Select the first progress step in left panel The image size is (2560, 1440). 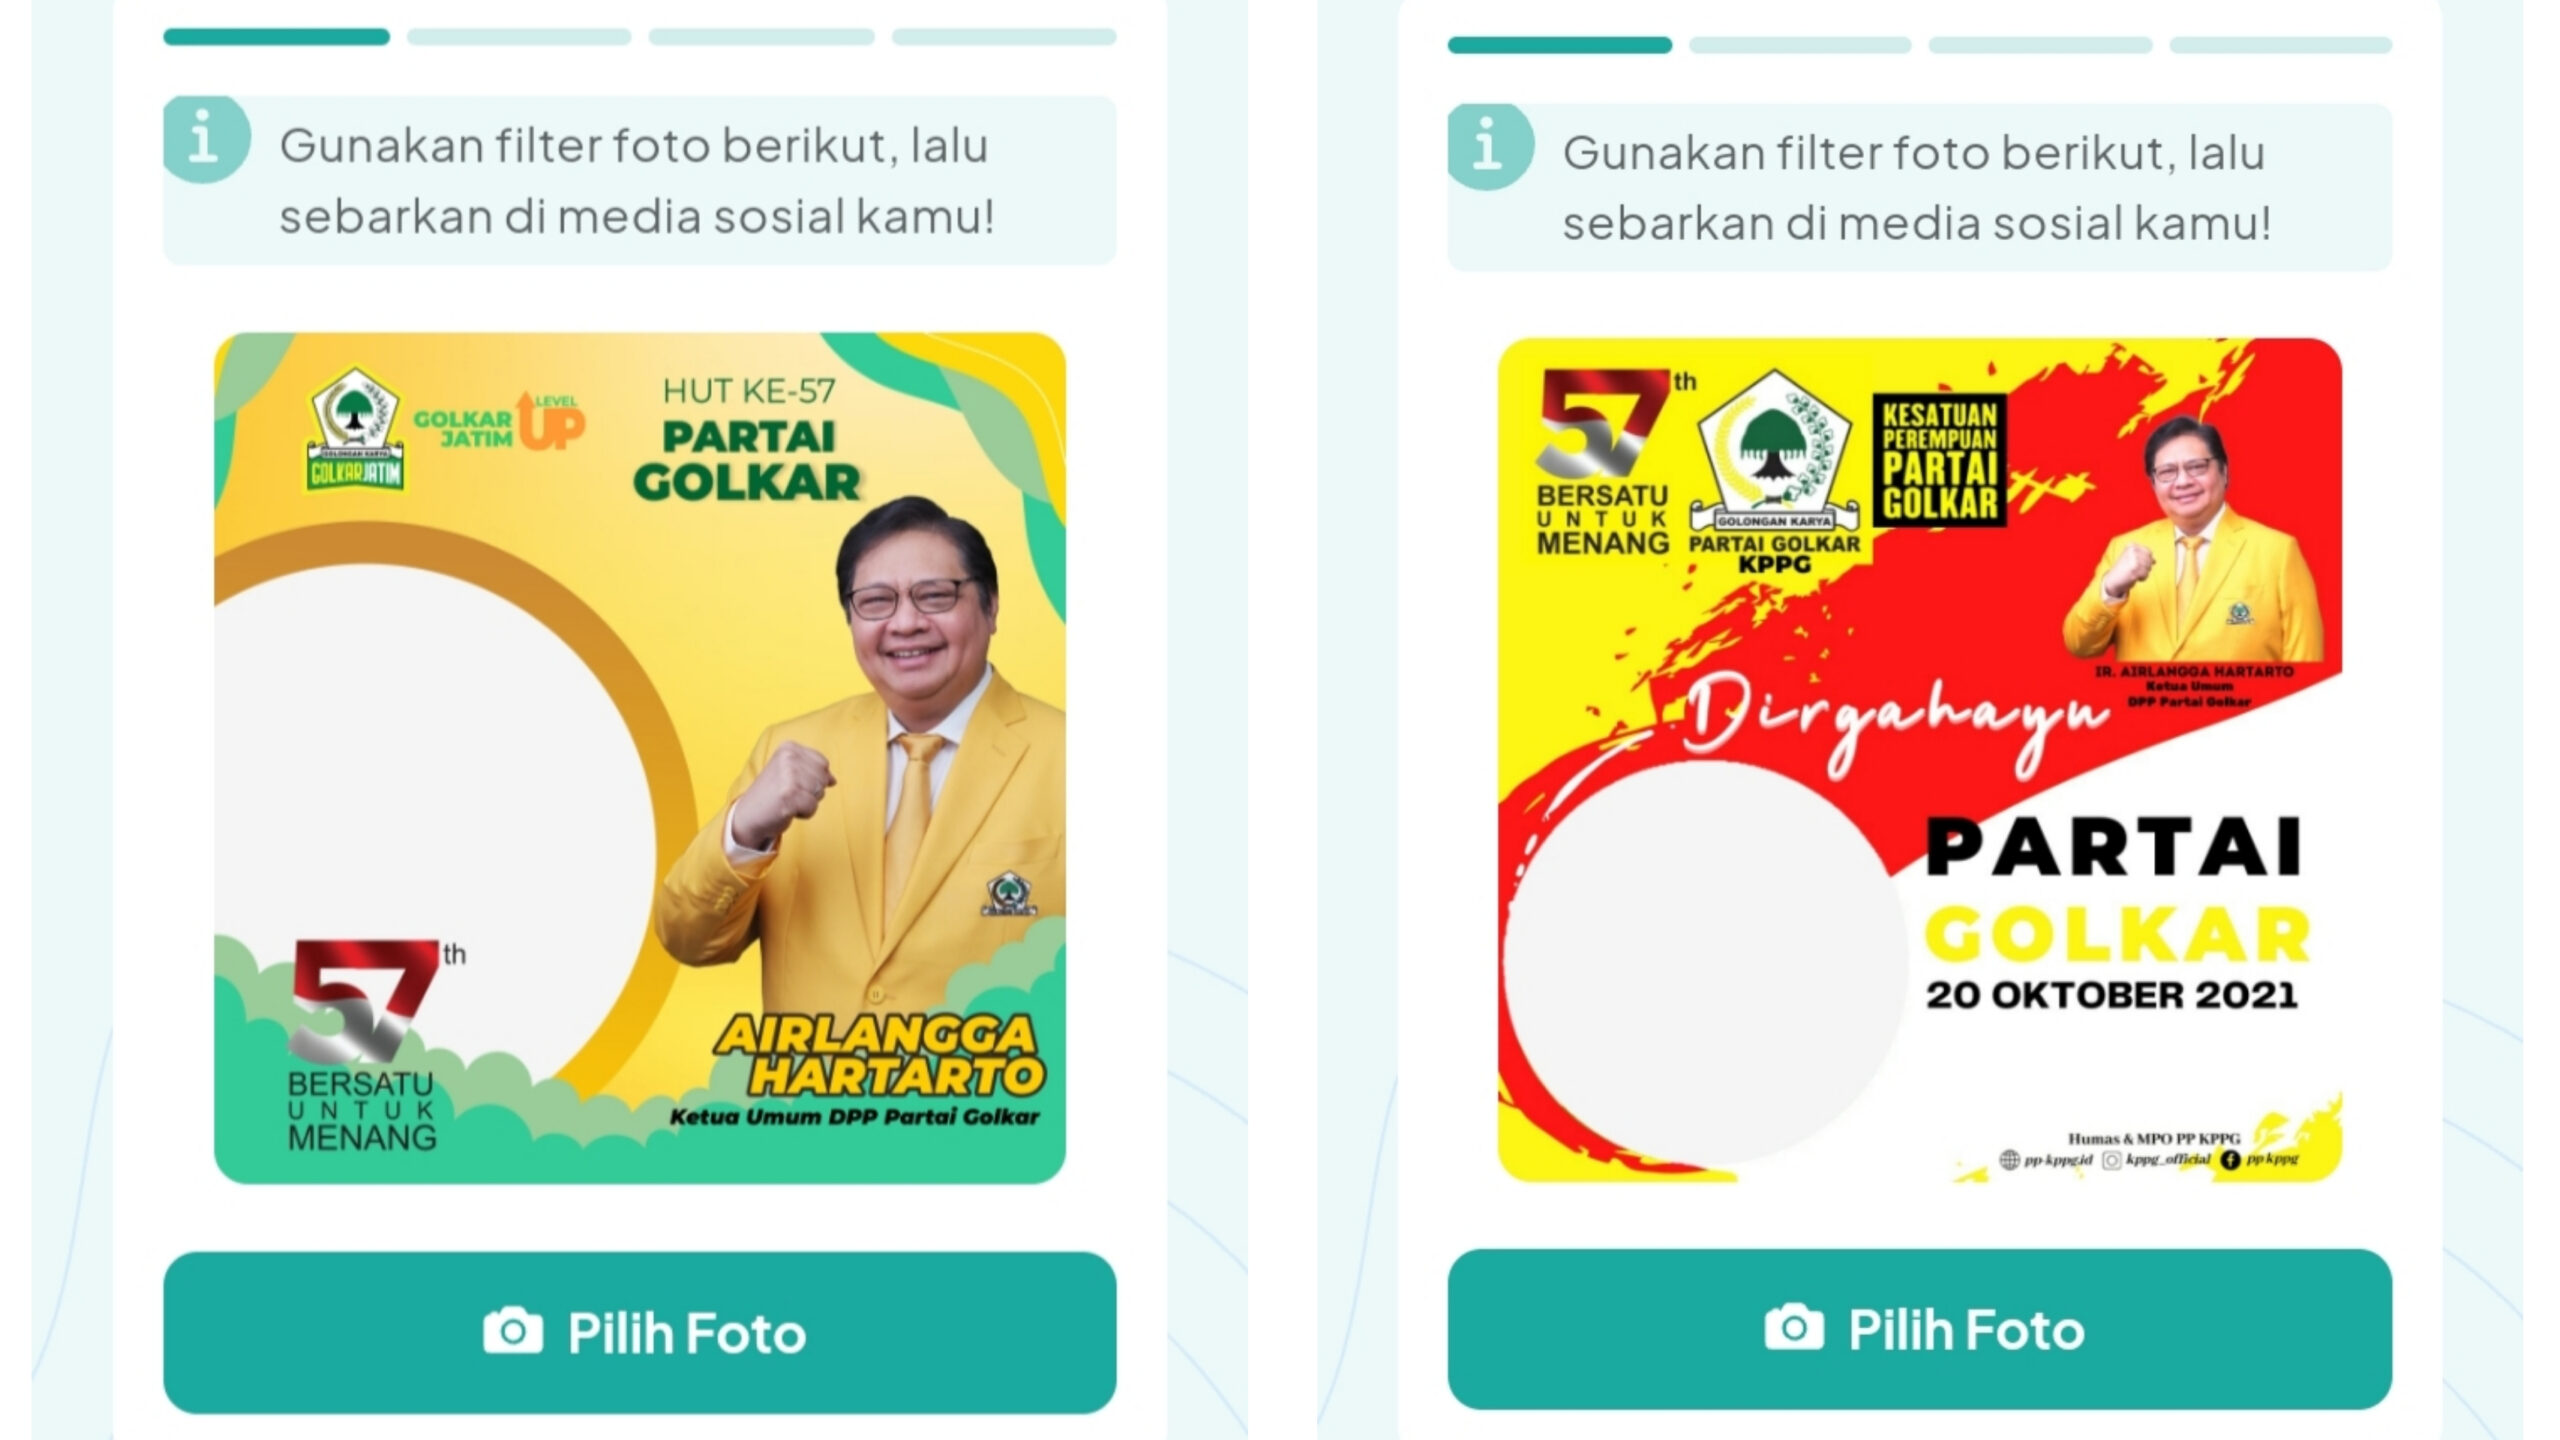(x=277, y=37)
